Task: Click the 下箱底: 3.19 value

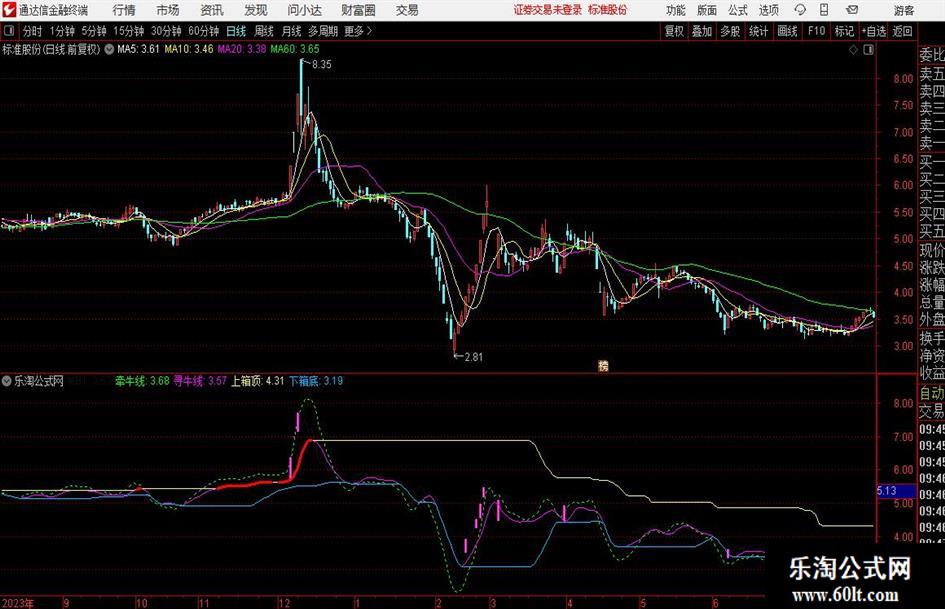Action: 316,381
